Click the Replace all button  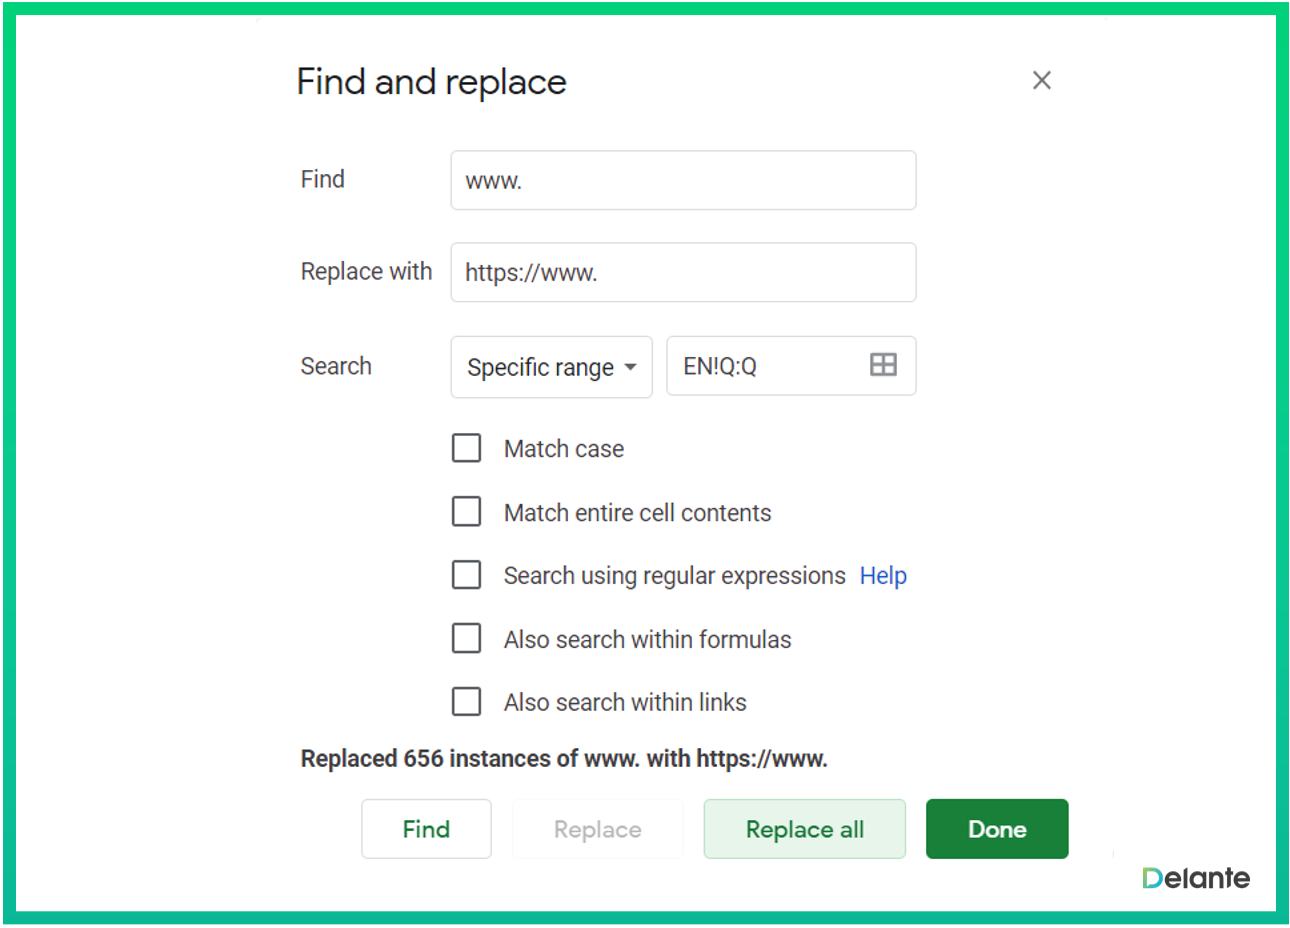(804, 829)
